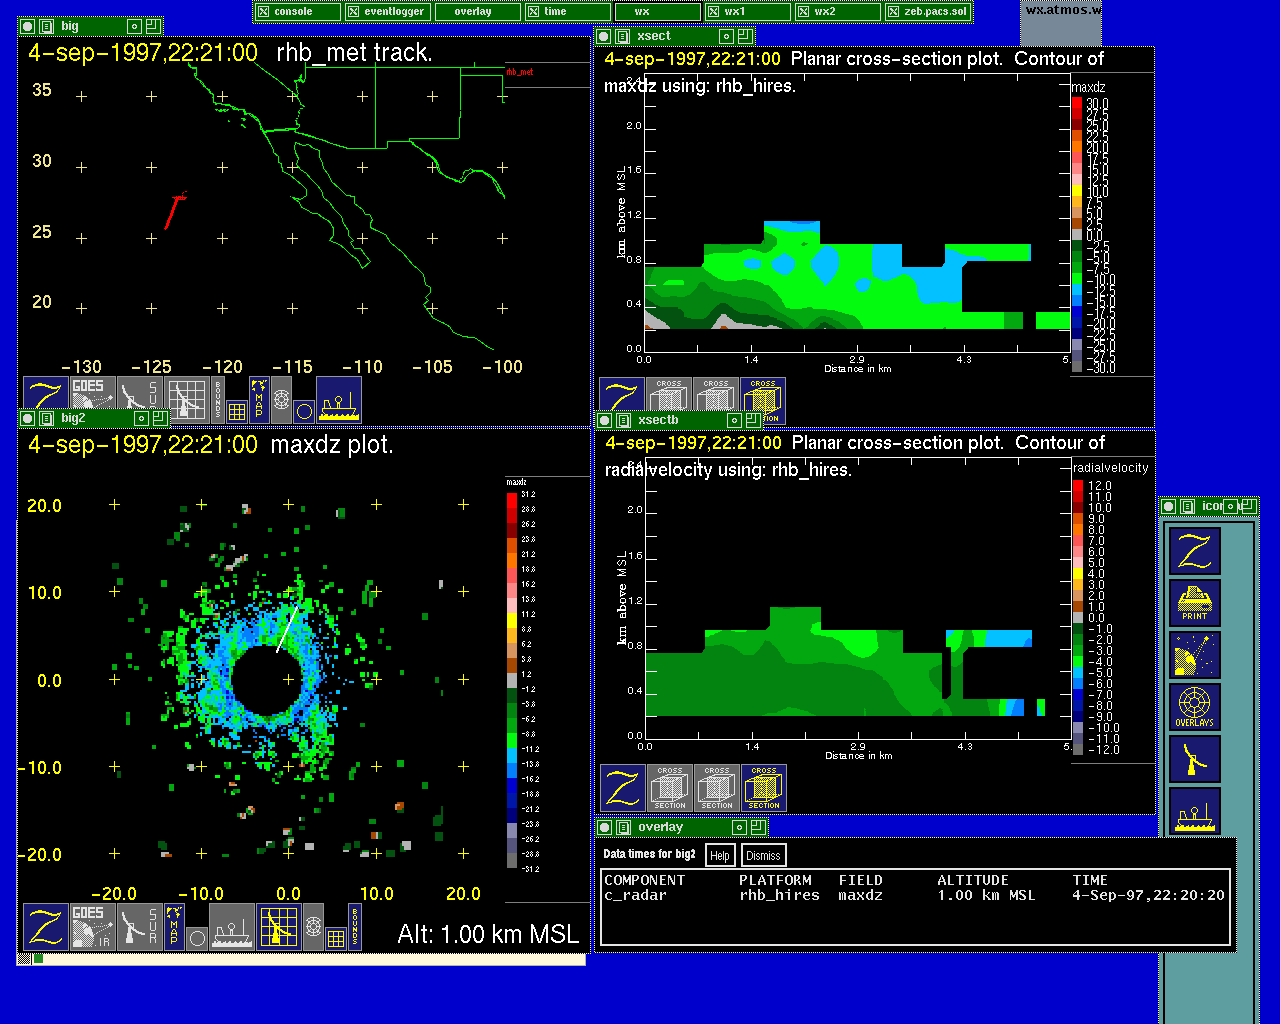Click the PRINT icon in icon panel
Image resolution: width=1280 pixels, height=1024 pixels.
pyautogui.click(x=1195, y=602)
